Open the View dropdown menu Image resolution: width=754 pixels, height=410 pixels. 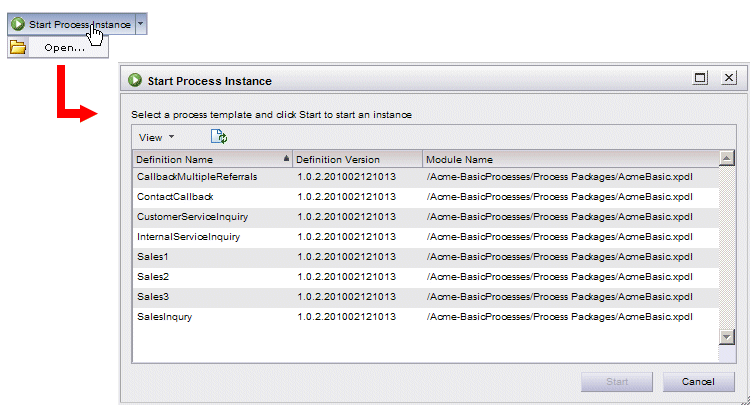[x=156, y=137]
